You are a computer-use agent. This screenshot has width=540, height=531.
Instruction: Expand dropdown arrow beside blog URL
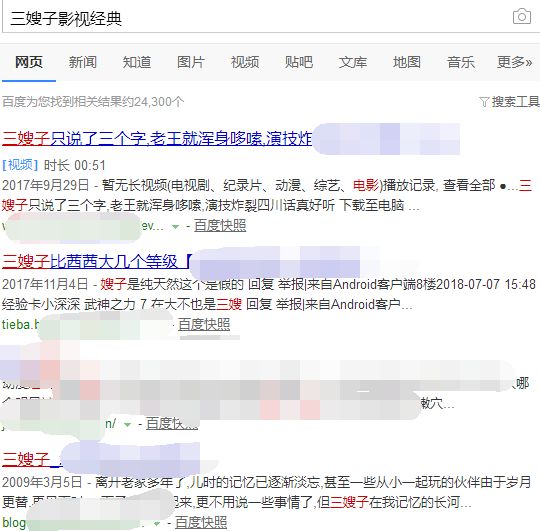click(x=157, y=523)
